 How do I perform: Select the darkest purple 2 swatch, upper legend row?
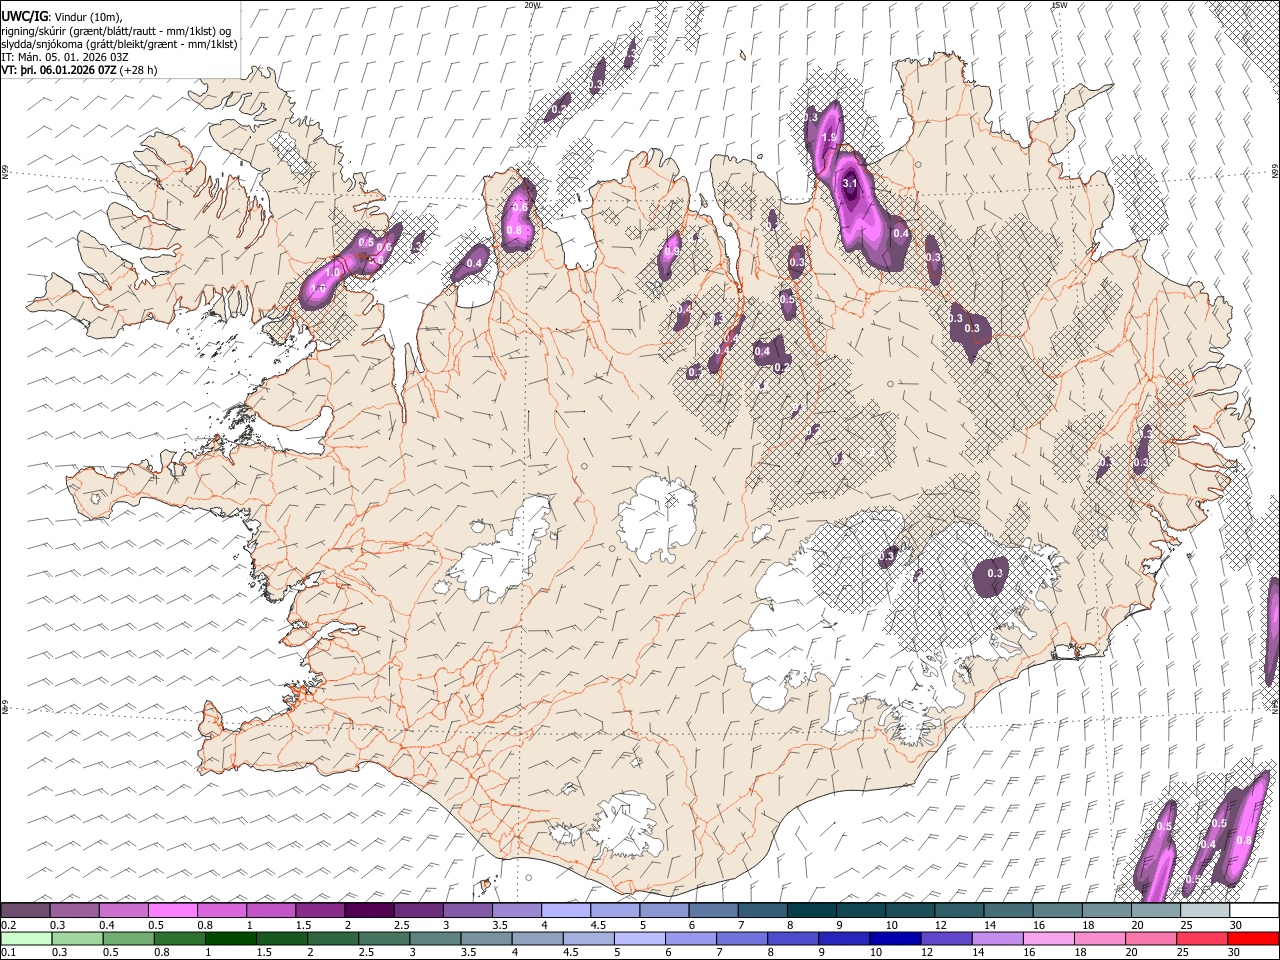[x=369, y=911]
